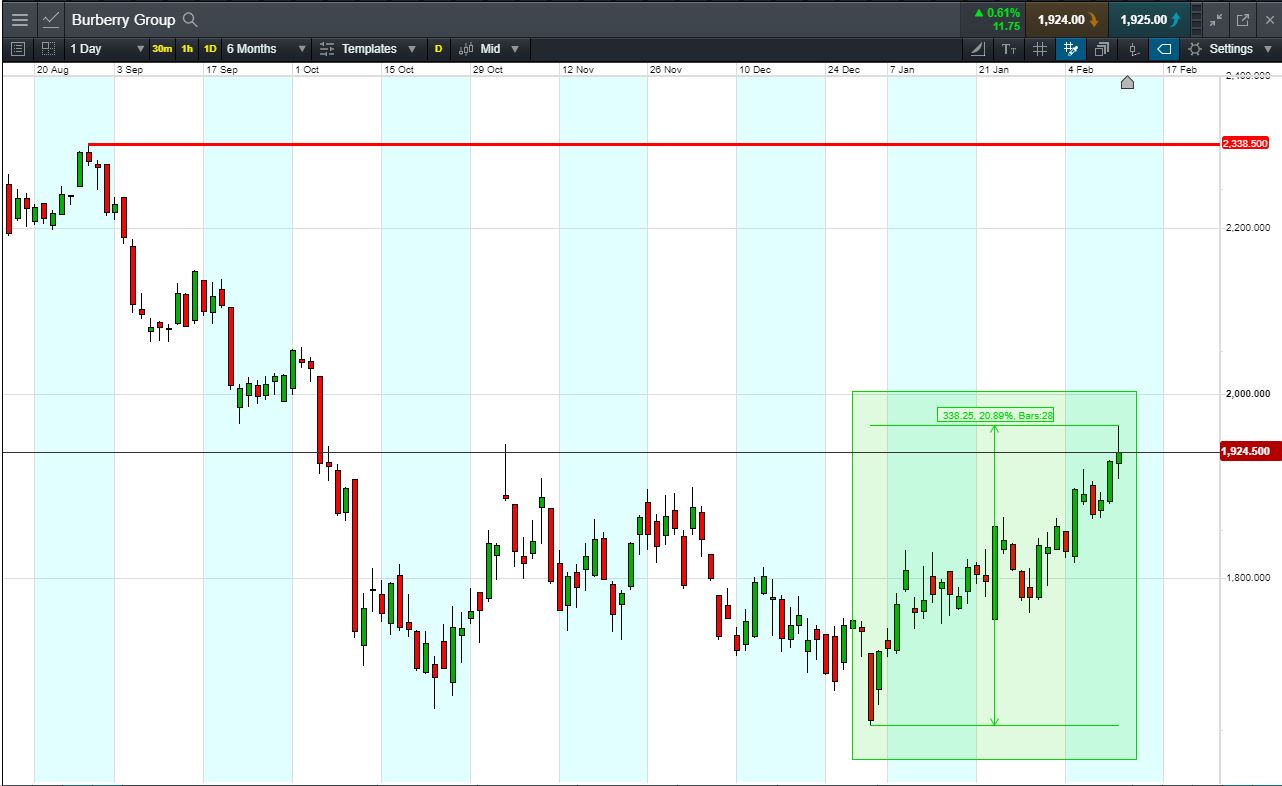Screen dimensions: 1282x786
Task: Select the trendline drawing tool
Action: 978,48
